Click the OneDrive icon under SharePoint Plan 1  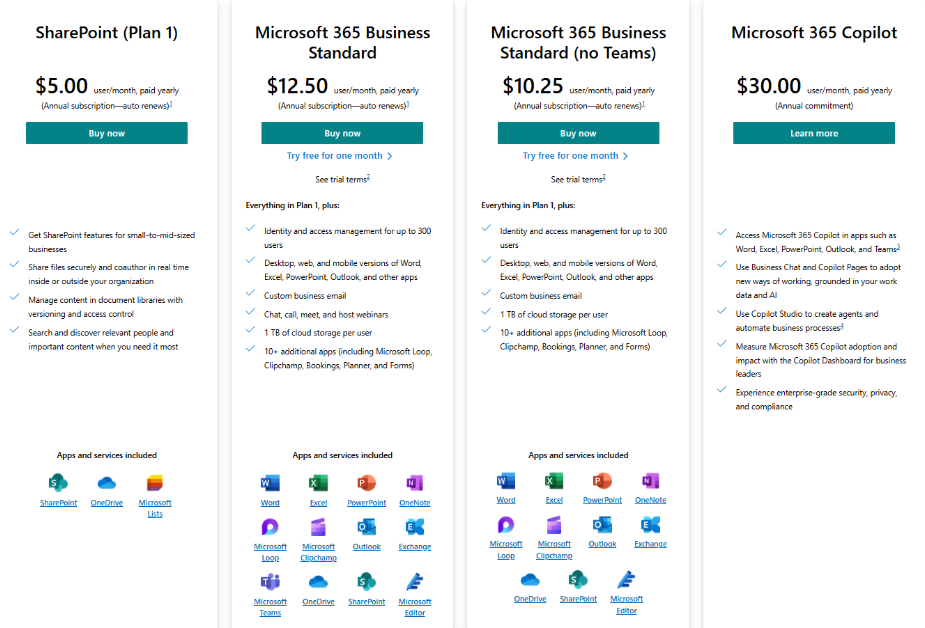click(x=107, y=484)
